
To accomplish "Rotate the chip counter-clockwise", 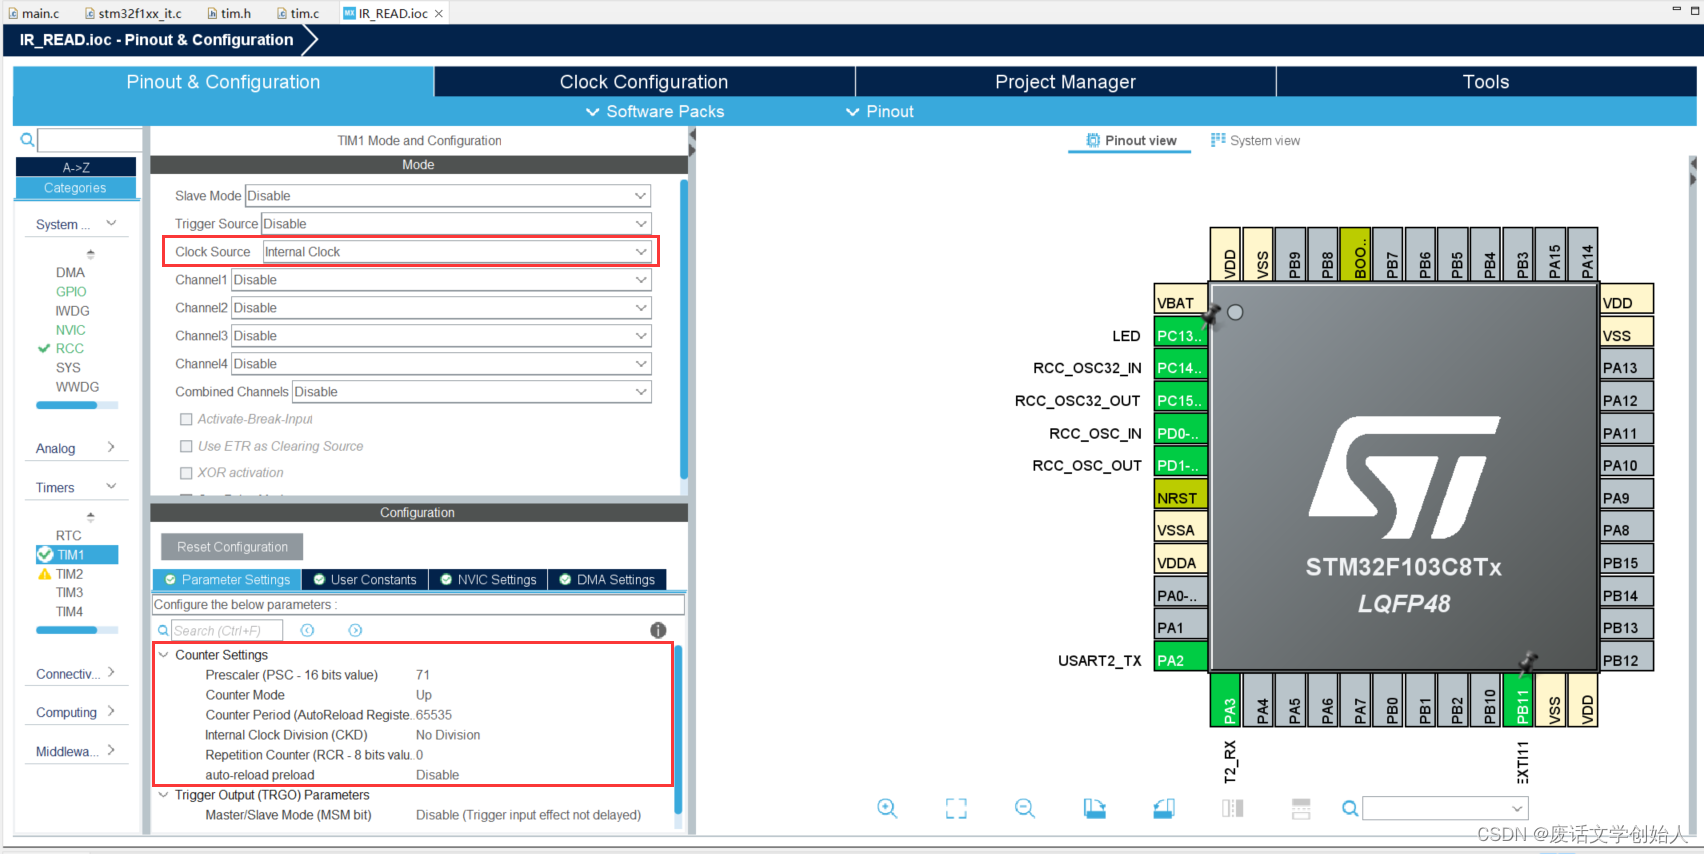I will pyautogui.click(x=1164, y=808).
